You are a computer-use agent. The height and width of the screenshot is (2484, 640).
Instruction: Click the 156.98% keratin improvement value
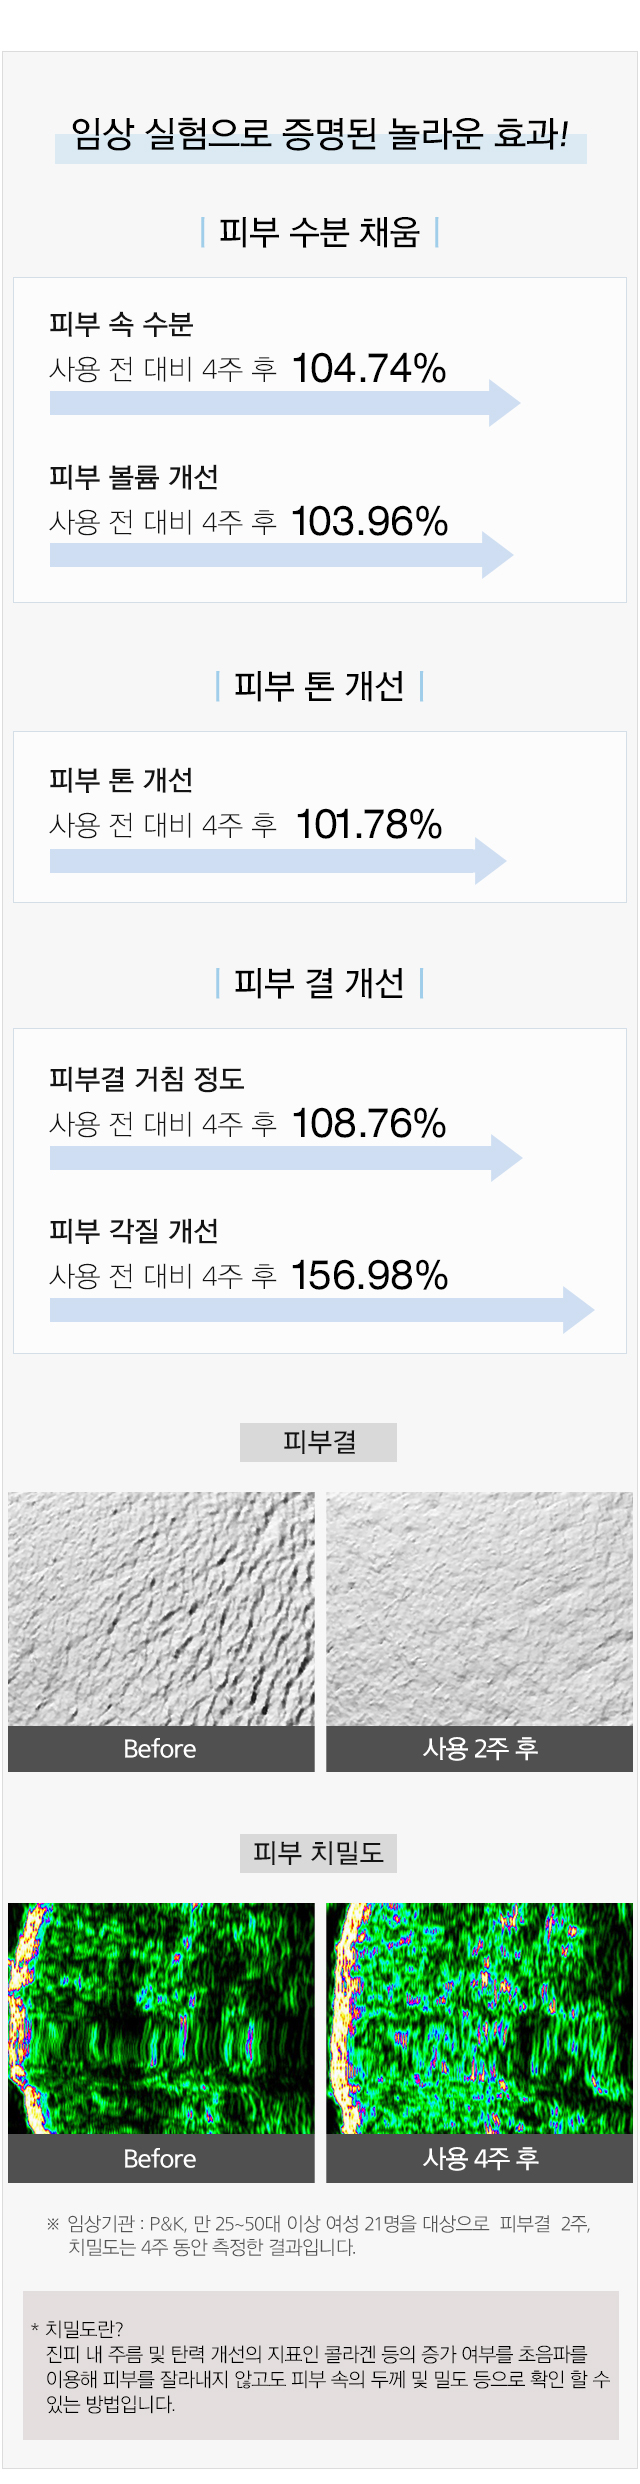(370, 1275)
